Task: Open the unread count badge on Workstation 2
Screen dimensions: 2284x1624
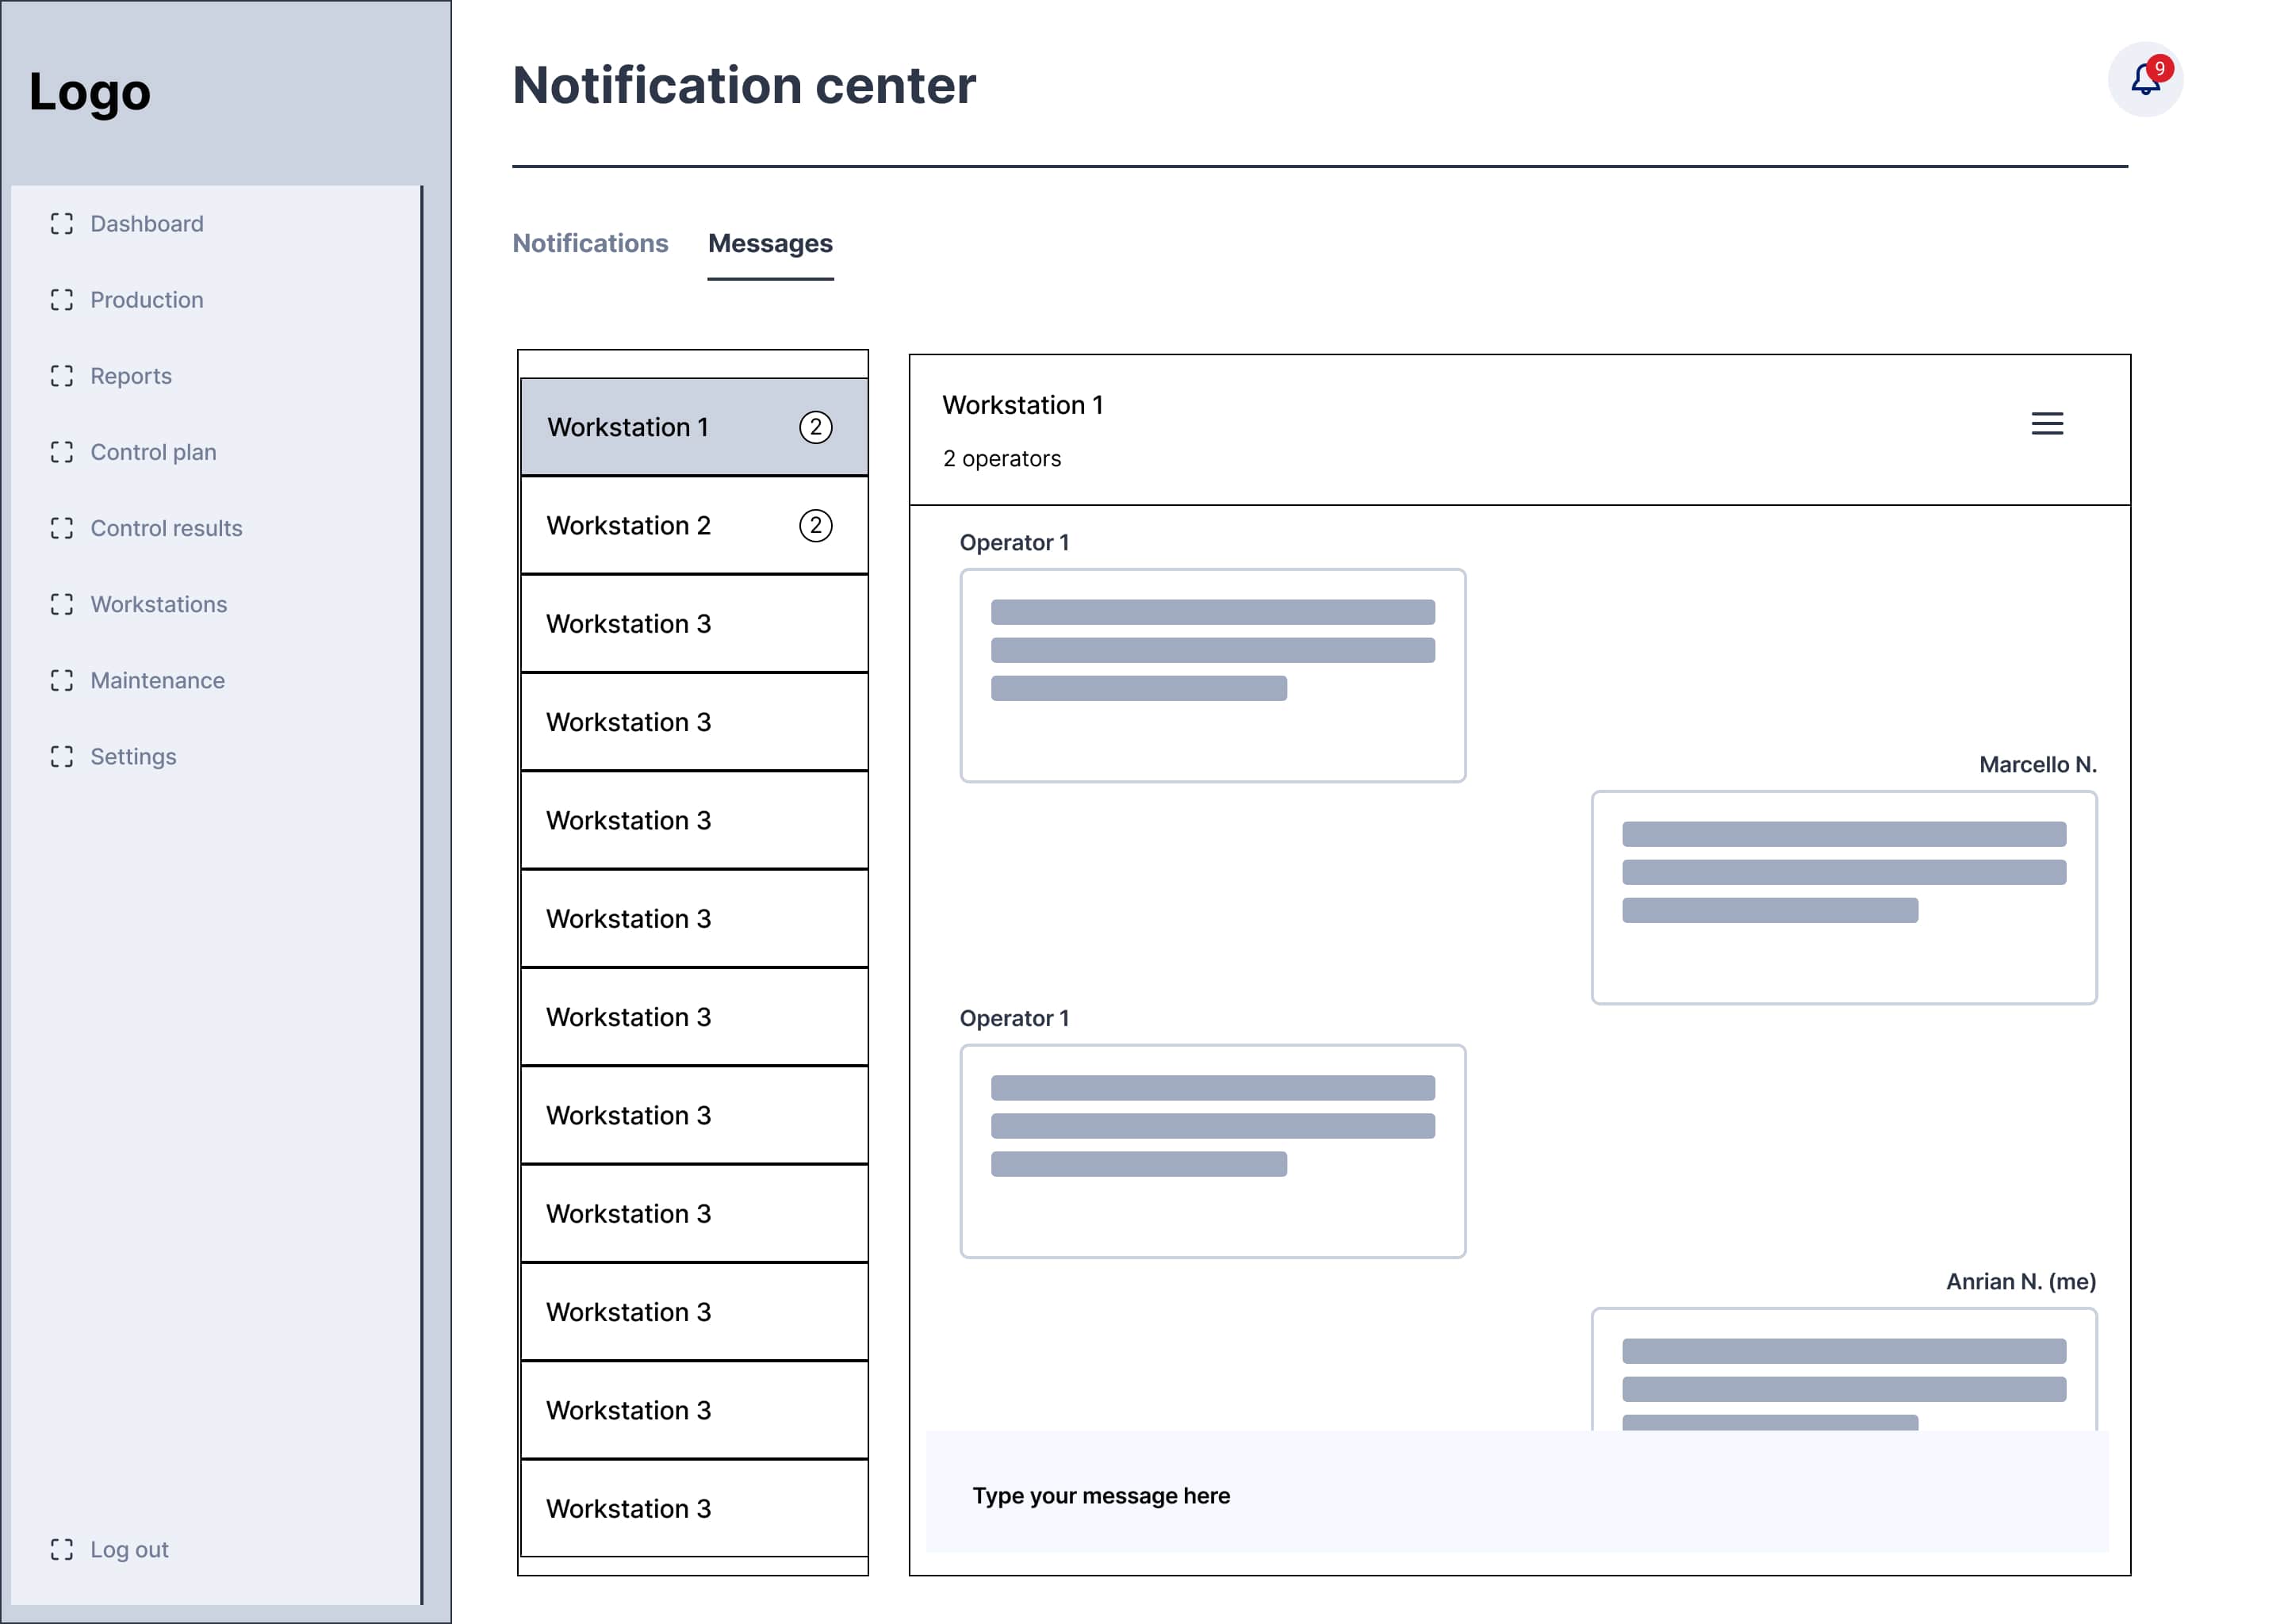Action: (816, 524)
